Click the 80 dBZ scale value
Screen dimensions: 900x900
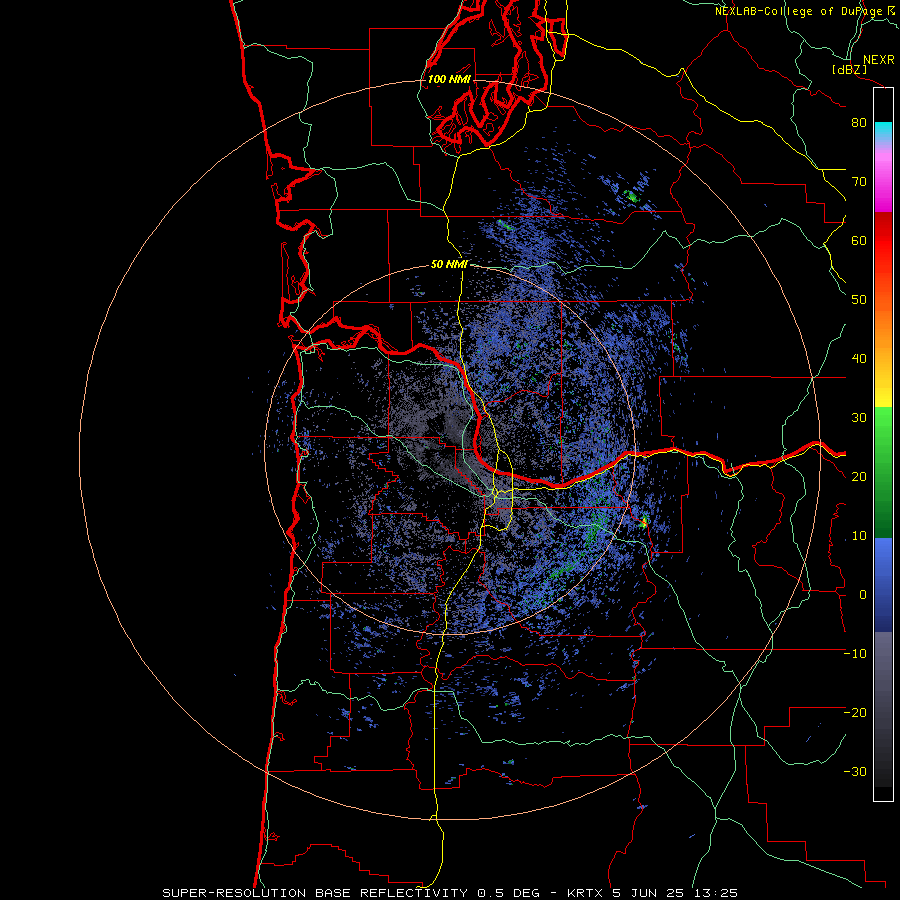point(859,123)
